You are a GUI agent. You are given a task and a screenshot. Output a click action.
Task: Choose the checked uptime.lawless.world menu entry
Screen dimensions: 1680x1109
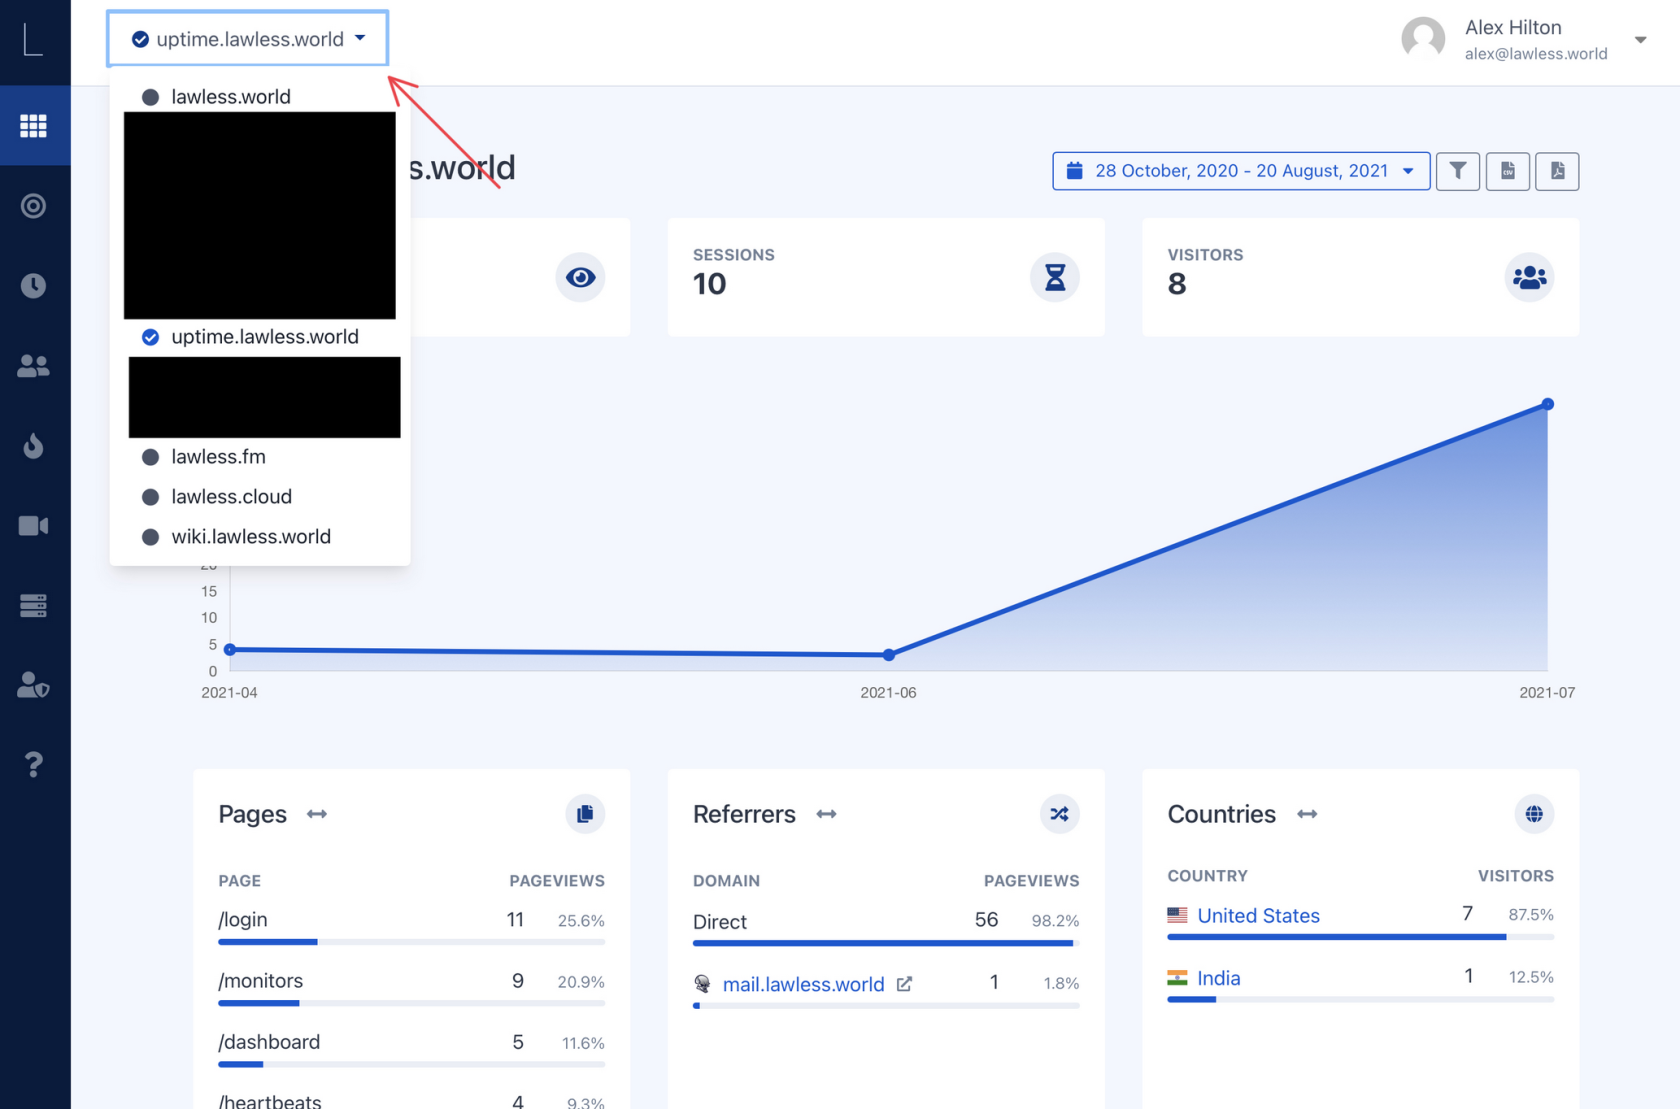tap(264, 337)
